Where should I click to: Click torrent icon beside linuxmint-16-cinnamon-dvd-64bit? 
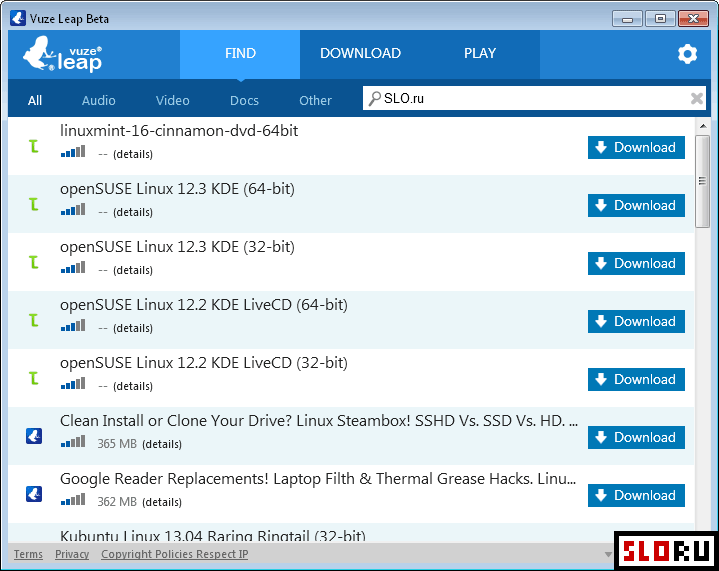[x=34, y=146]
